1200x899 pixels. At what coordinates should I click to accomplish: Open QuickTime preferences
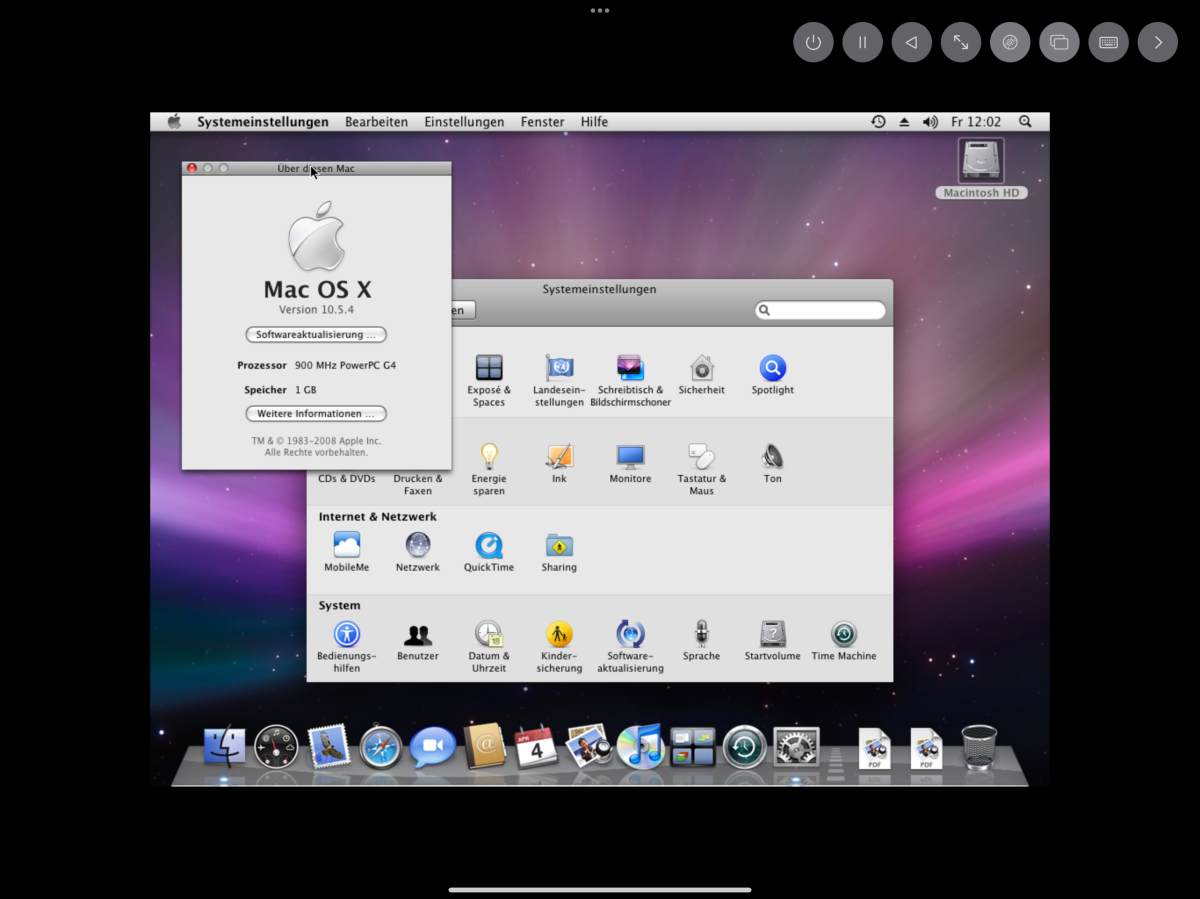click(488, 552)
